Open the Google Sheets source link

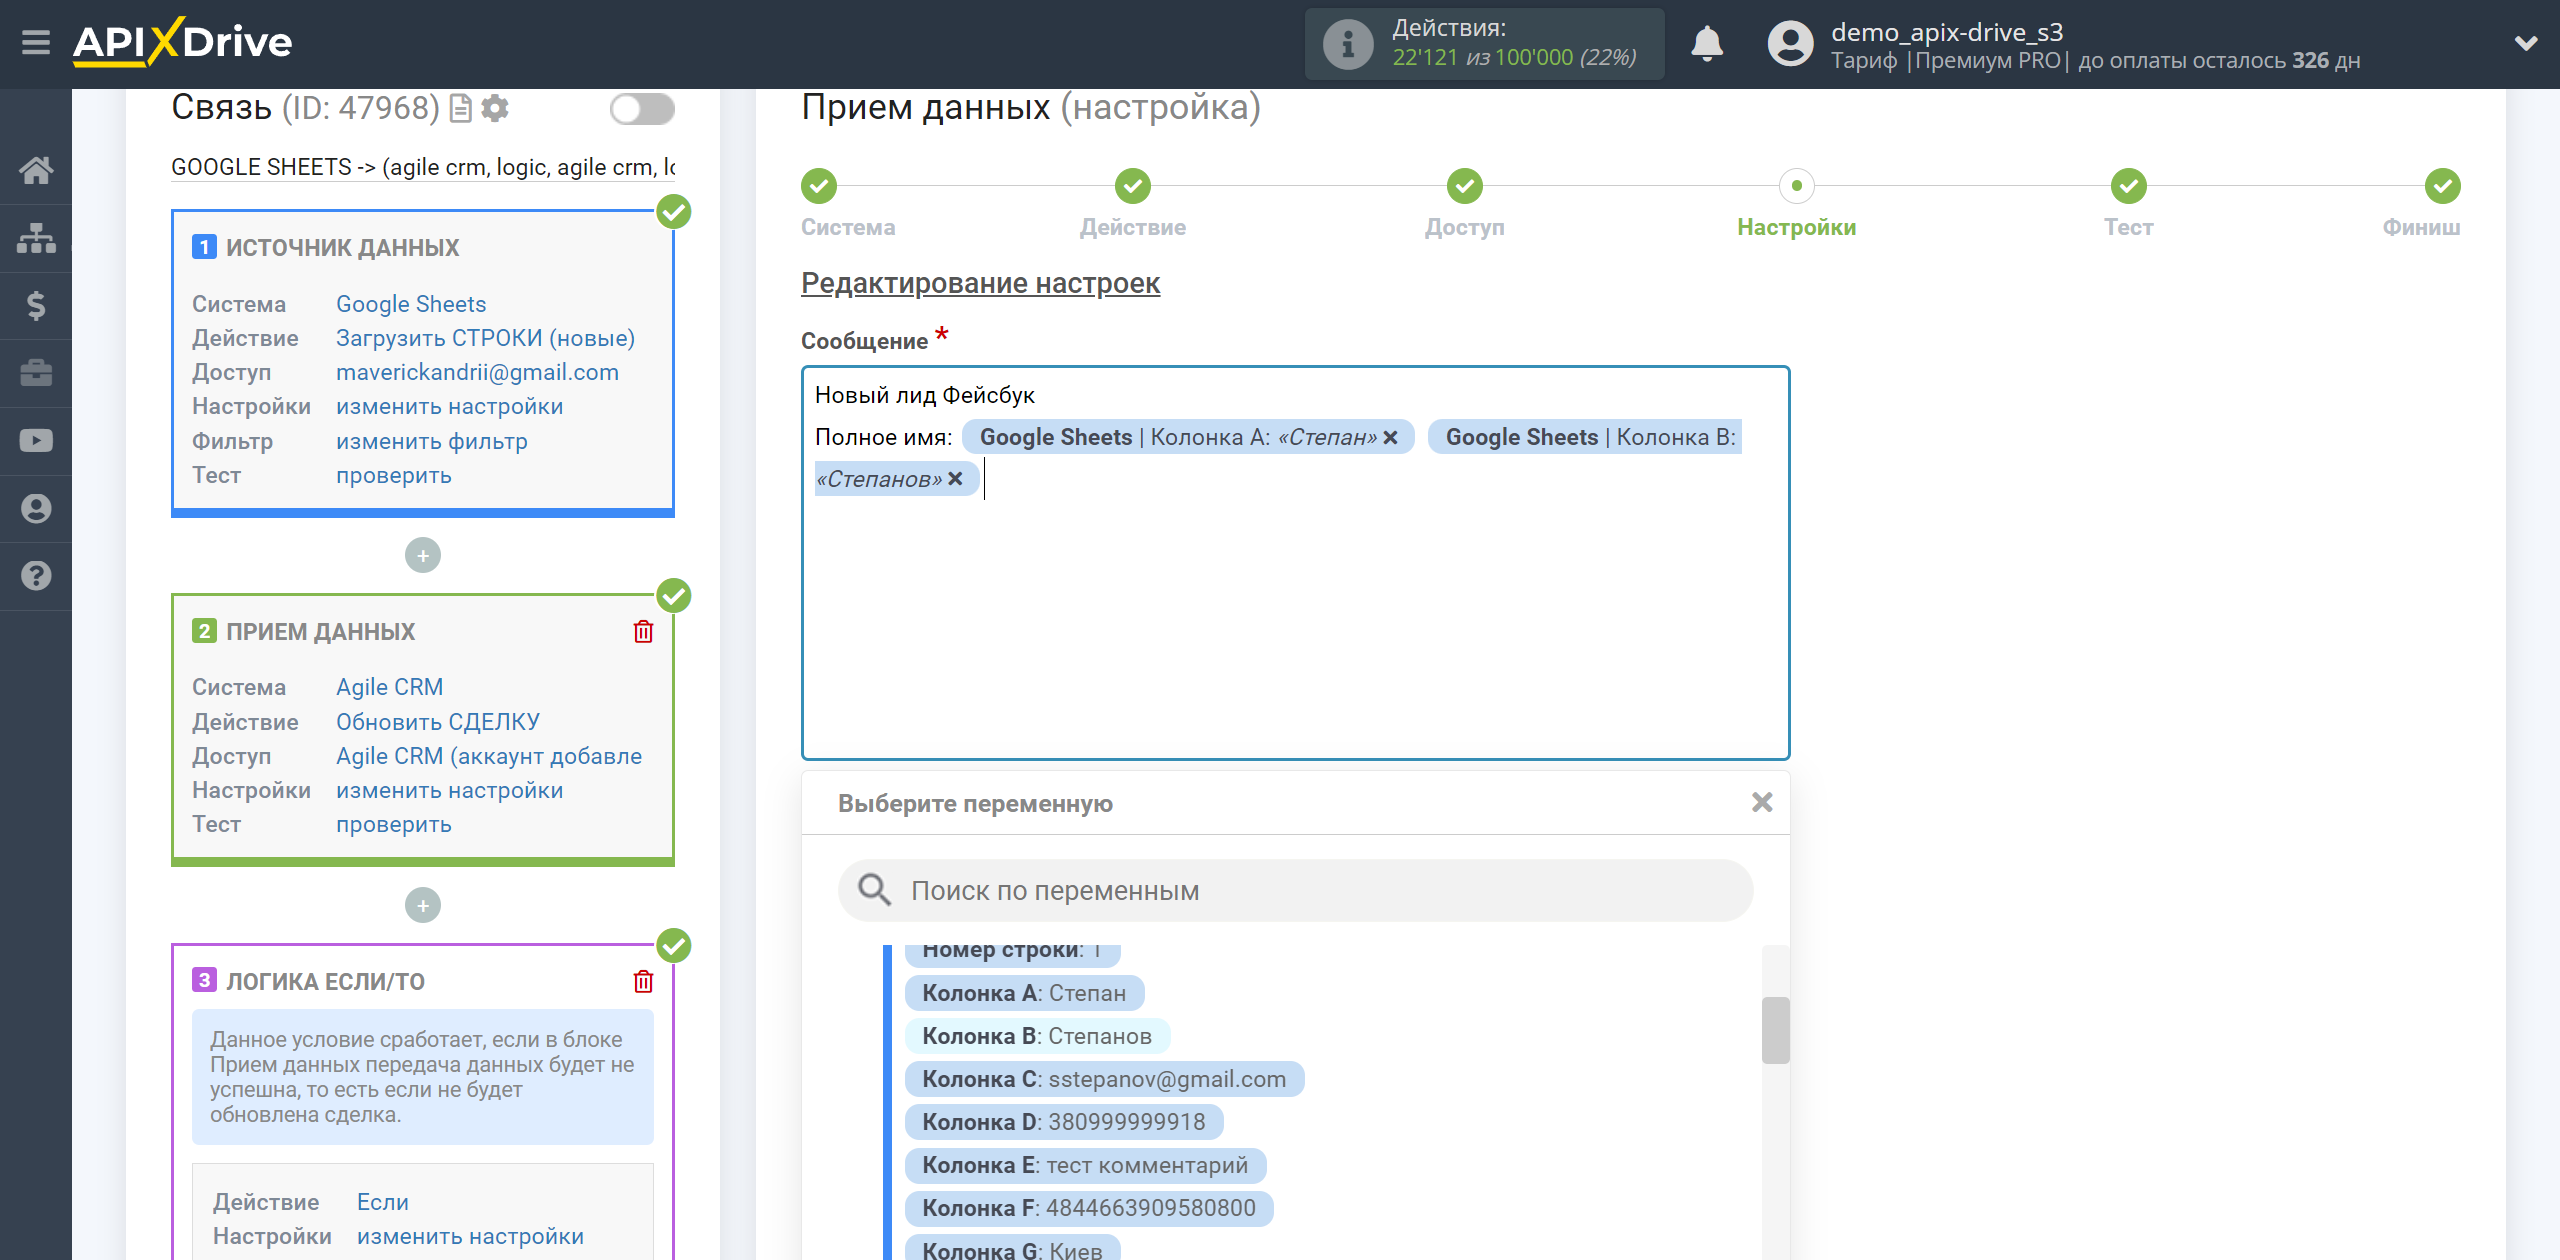point(411,304)
